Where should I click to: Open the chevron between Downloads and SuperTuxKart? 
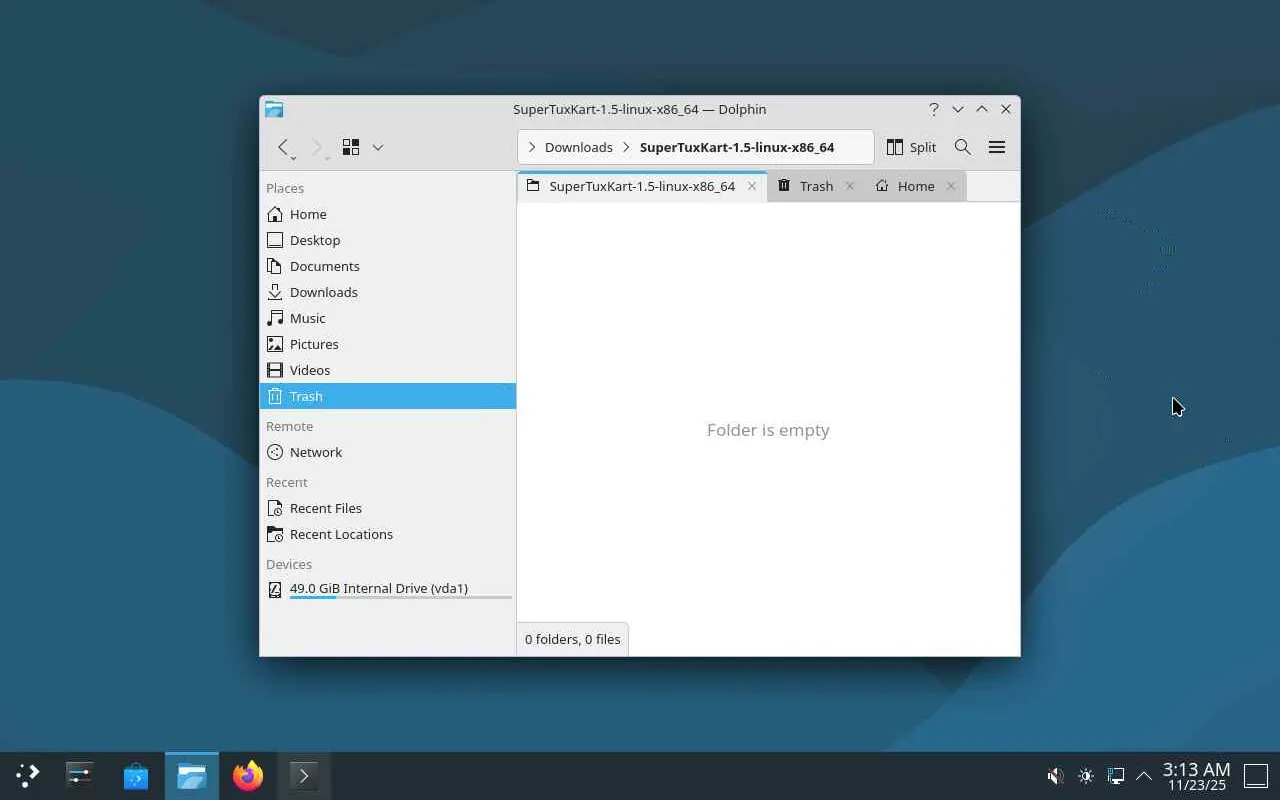(626, 147)
